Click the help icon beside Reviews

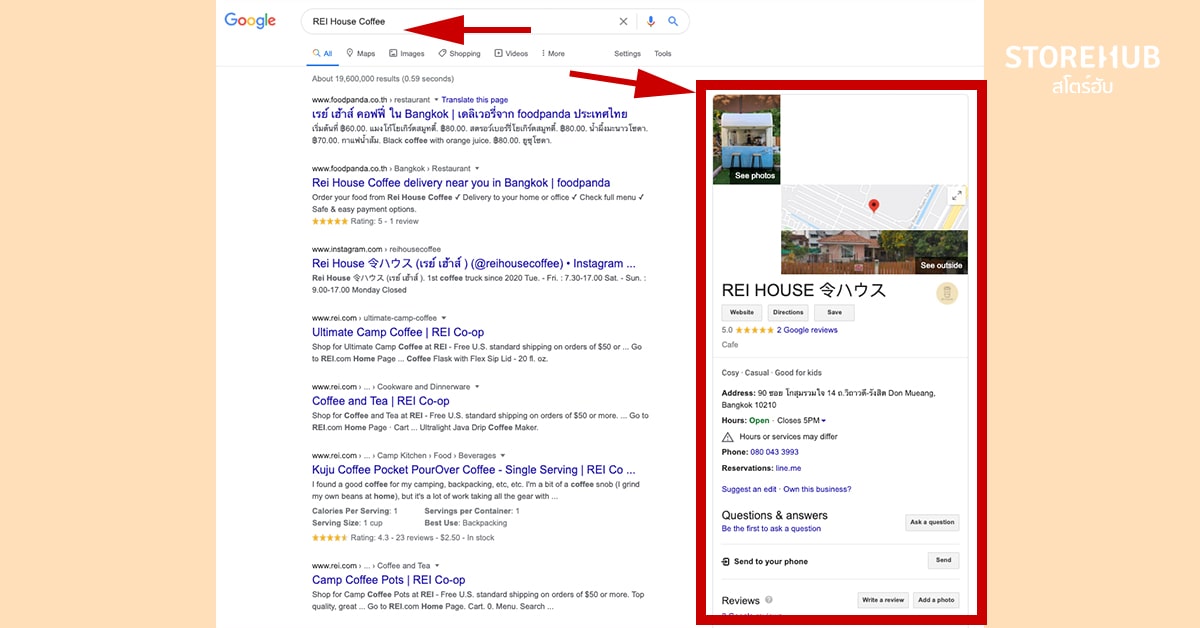(769, 601)
